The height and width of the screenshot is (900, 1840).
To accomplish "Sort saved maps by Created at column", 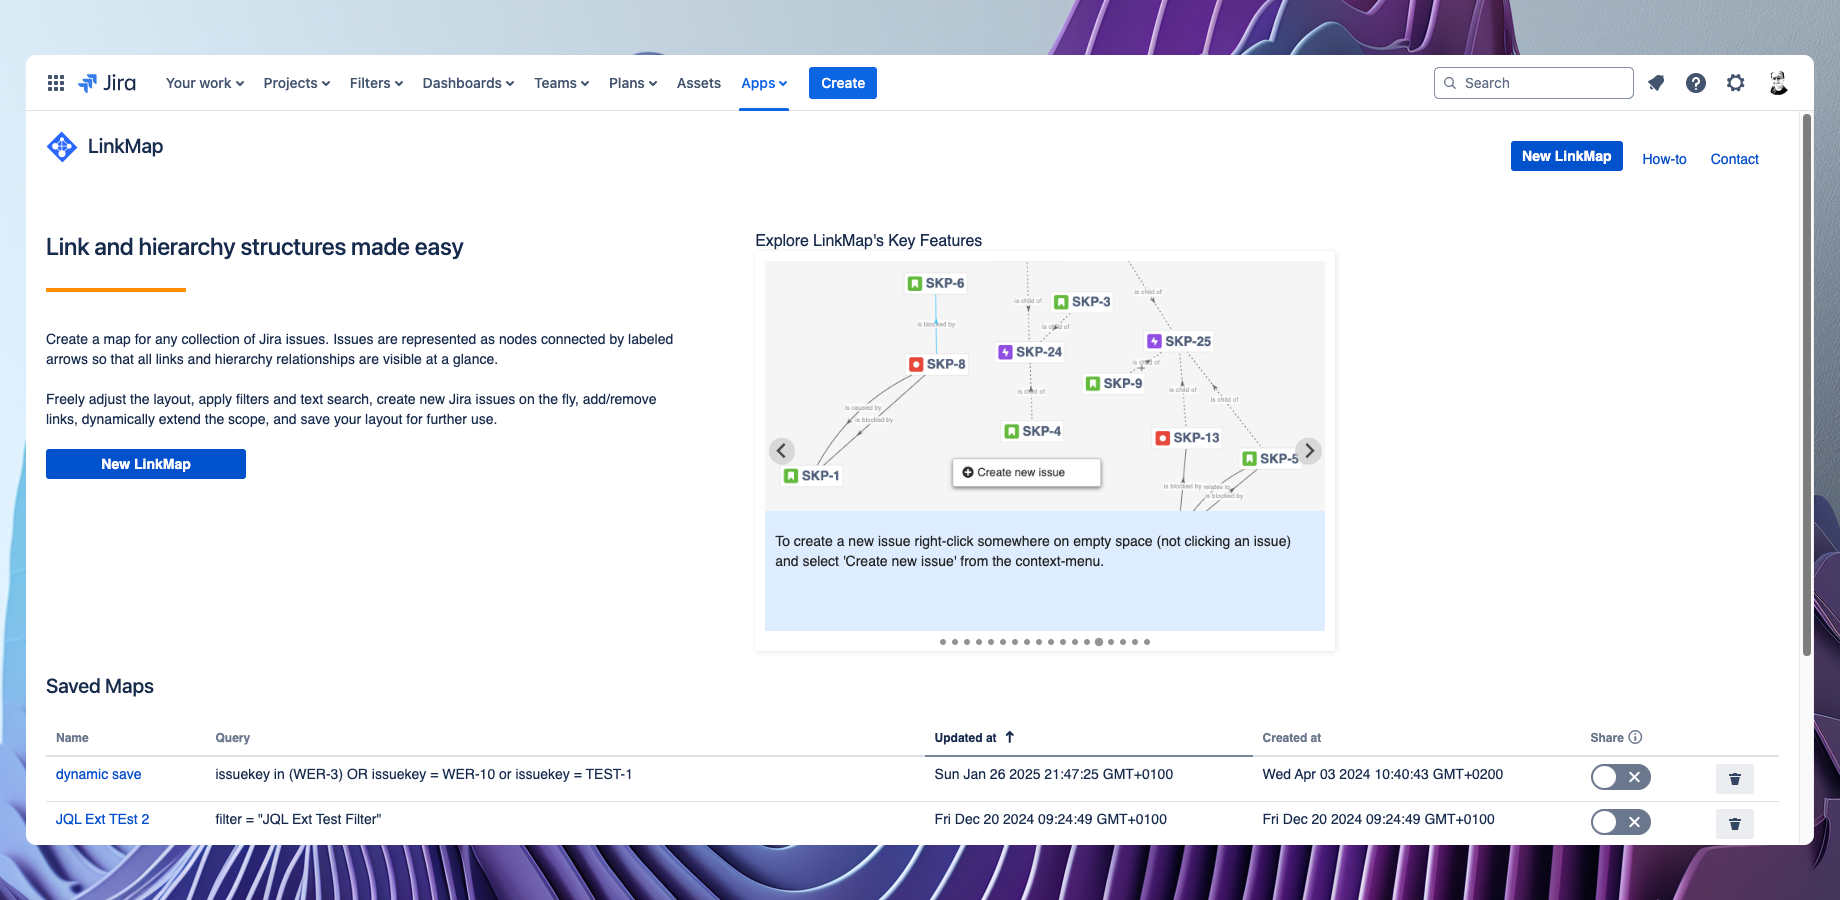I will (x=1292, y=738).
